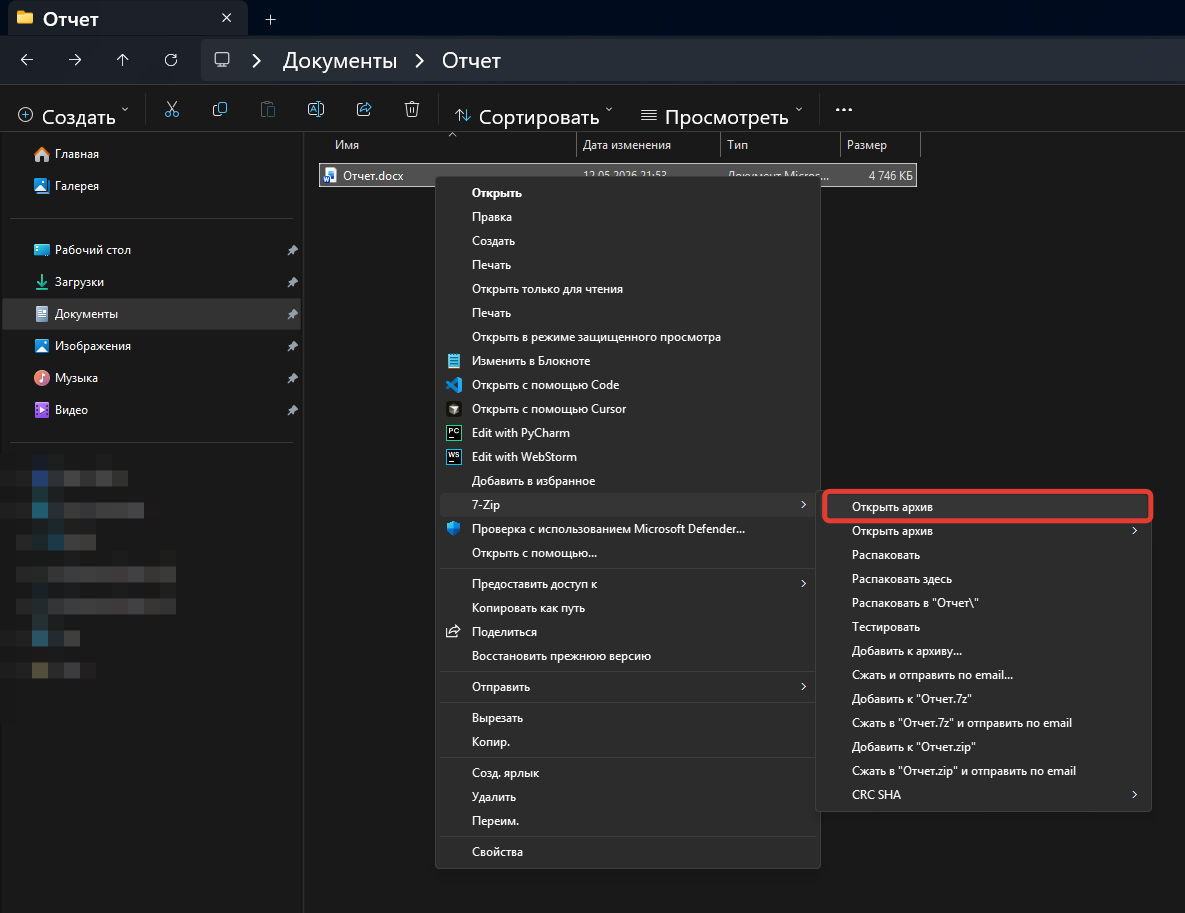Sort by Дата изменения column header
Screen dimensions: 1185x913
point(648,145)
